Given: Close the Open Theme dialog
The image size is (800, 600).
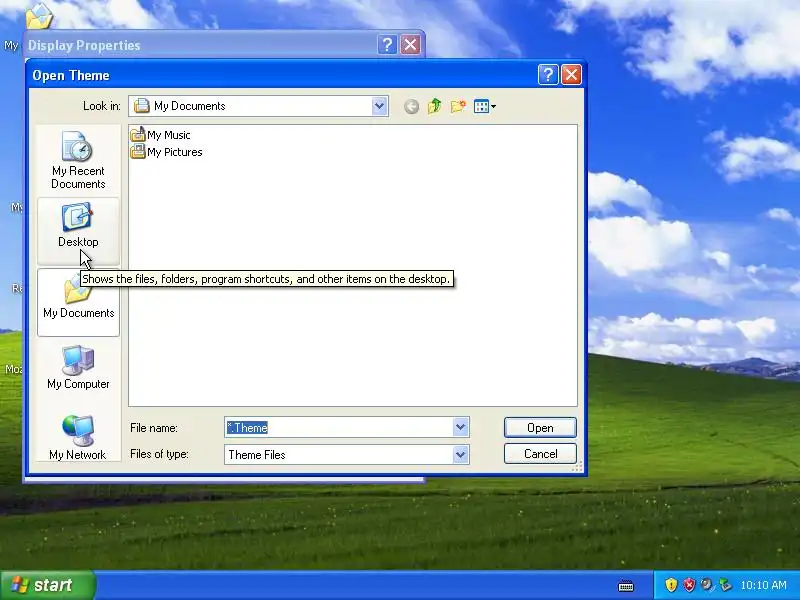Looking at the screenshot, I should pyautogui.click(x=571, y=75).
